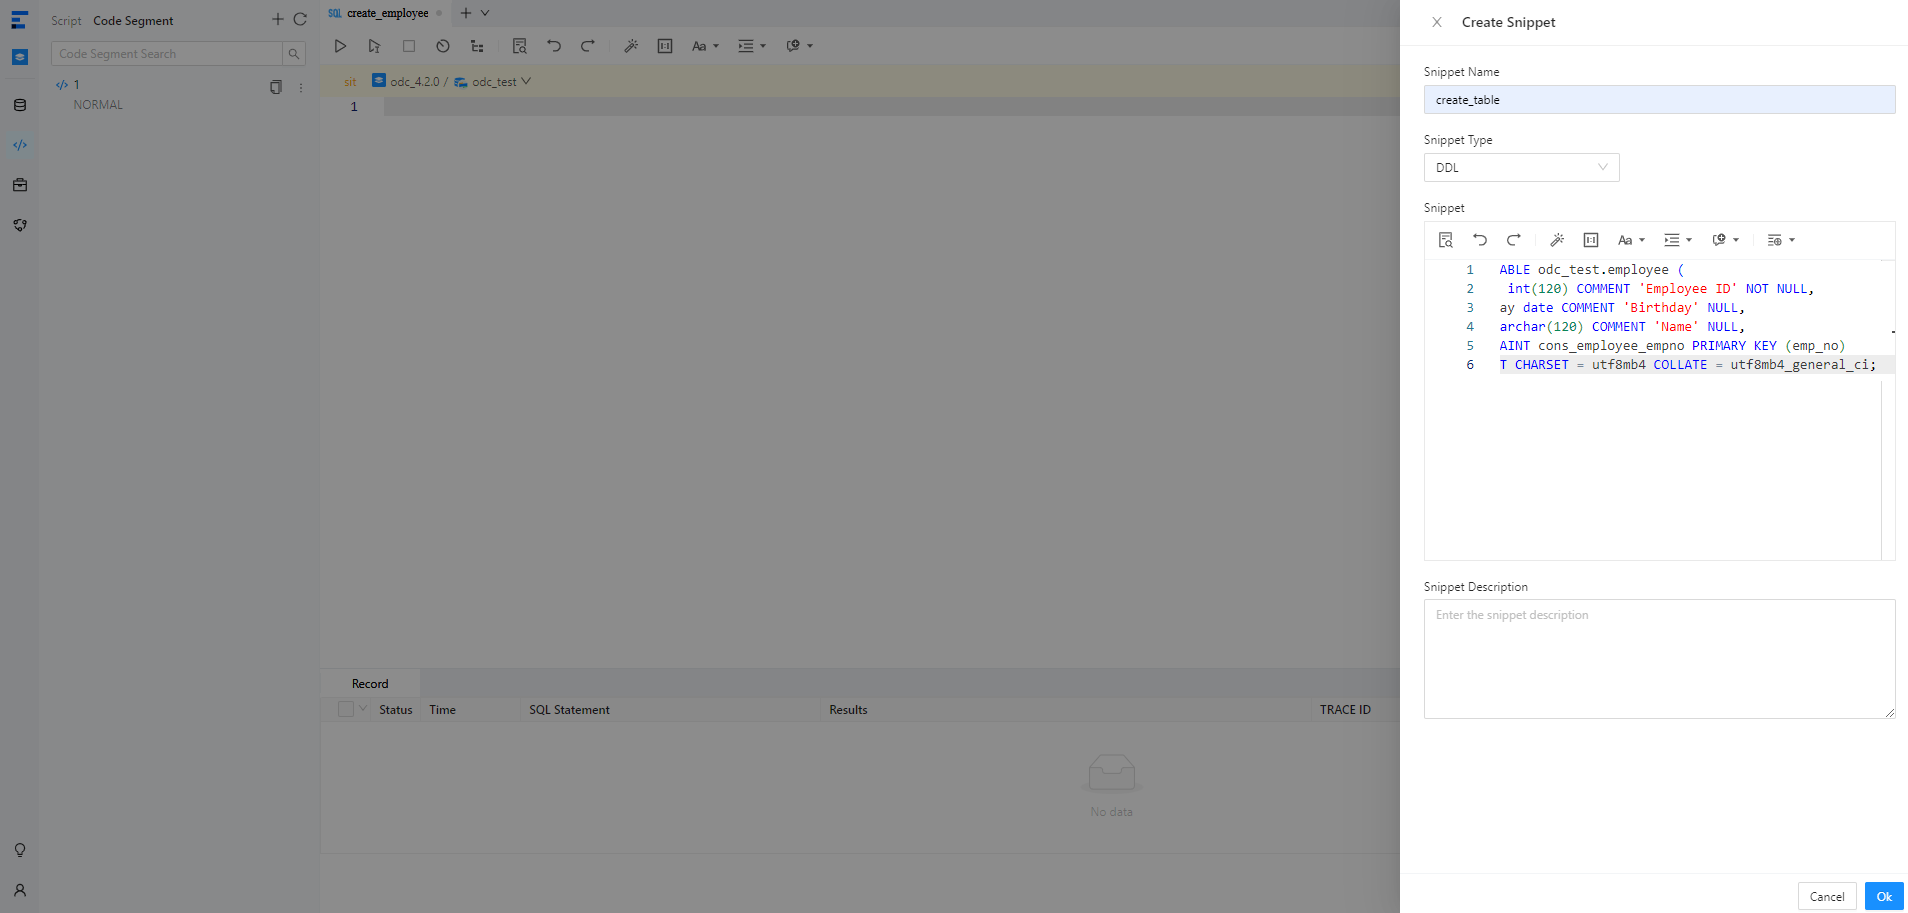Undo last edit in Snippet editor toolbar
The width and height of the screenshot is (1908, 913).
click(1480, 240)
